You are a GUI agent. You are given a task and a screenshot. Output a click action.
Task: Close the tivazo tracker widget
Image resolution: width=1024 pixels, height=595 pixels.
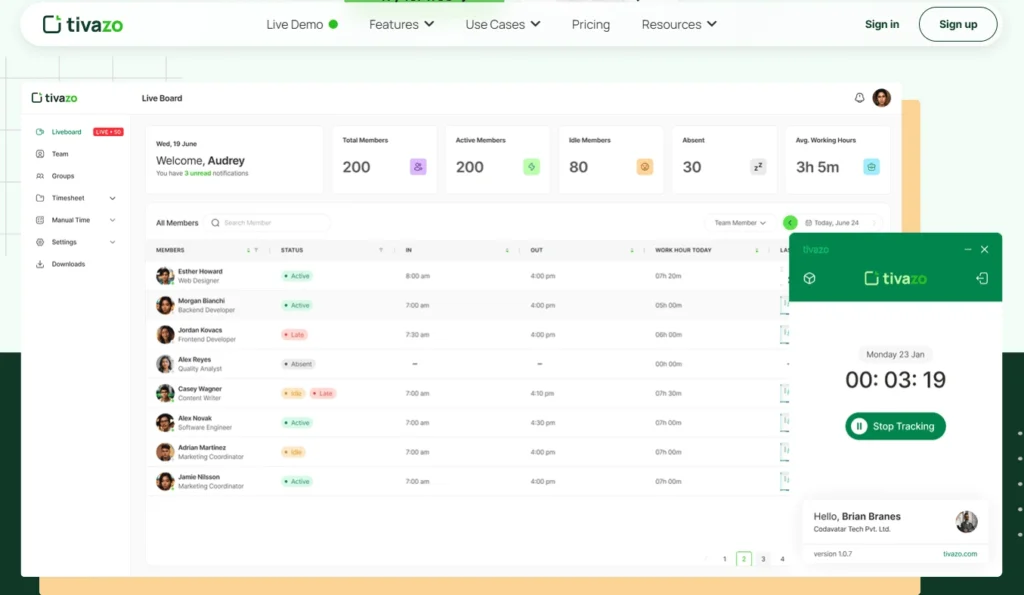984,249
